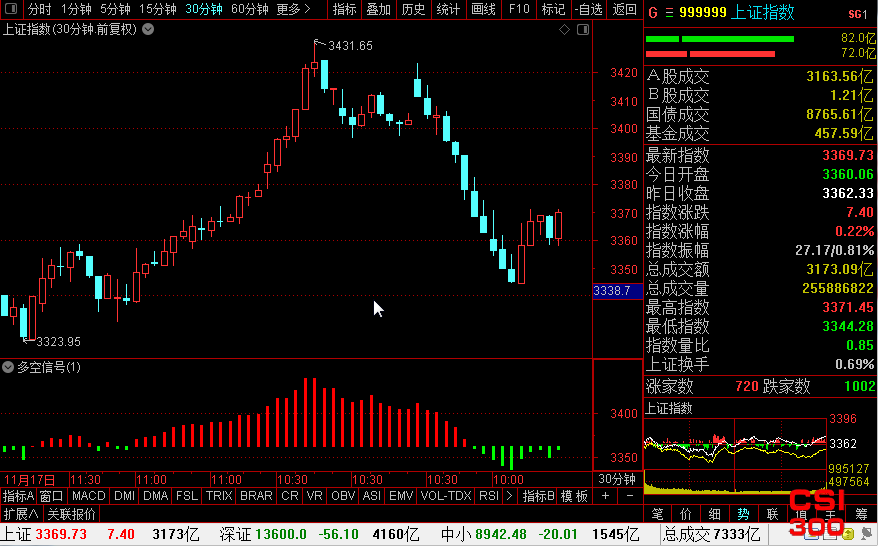Image resolution: width=878 pixels, height=546 pixels.
Task: Switch to 势 trend tab
Action: (743, 514)
